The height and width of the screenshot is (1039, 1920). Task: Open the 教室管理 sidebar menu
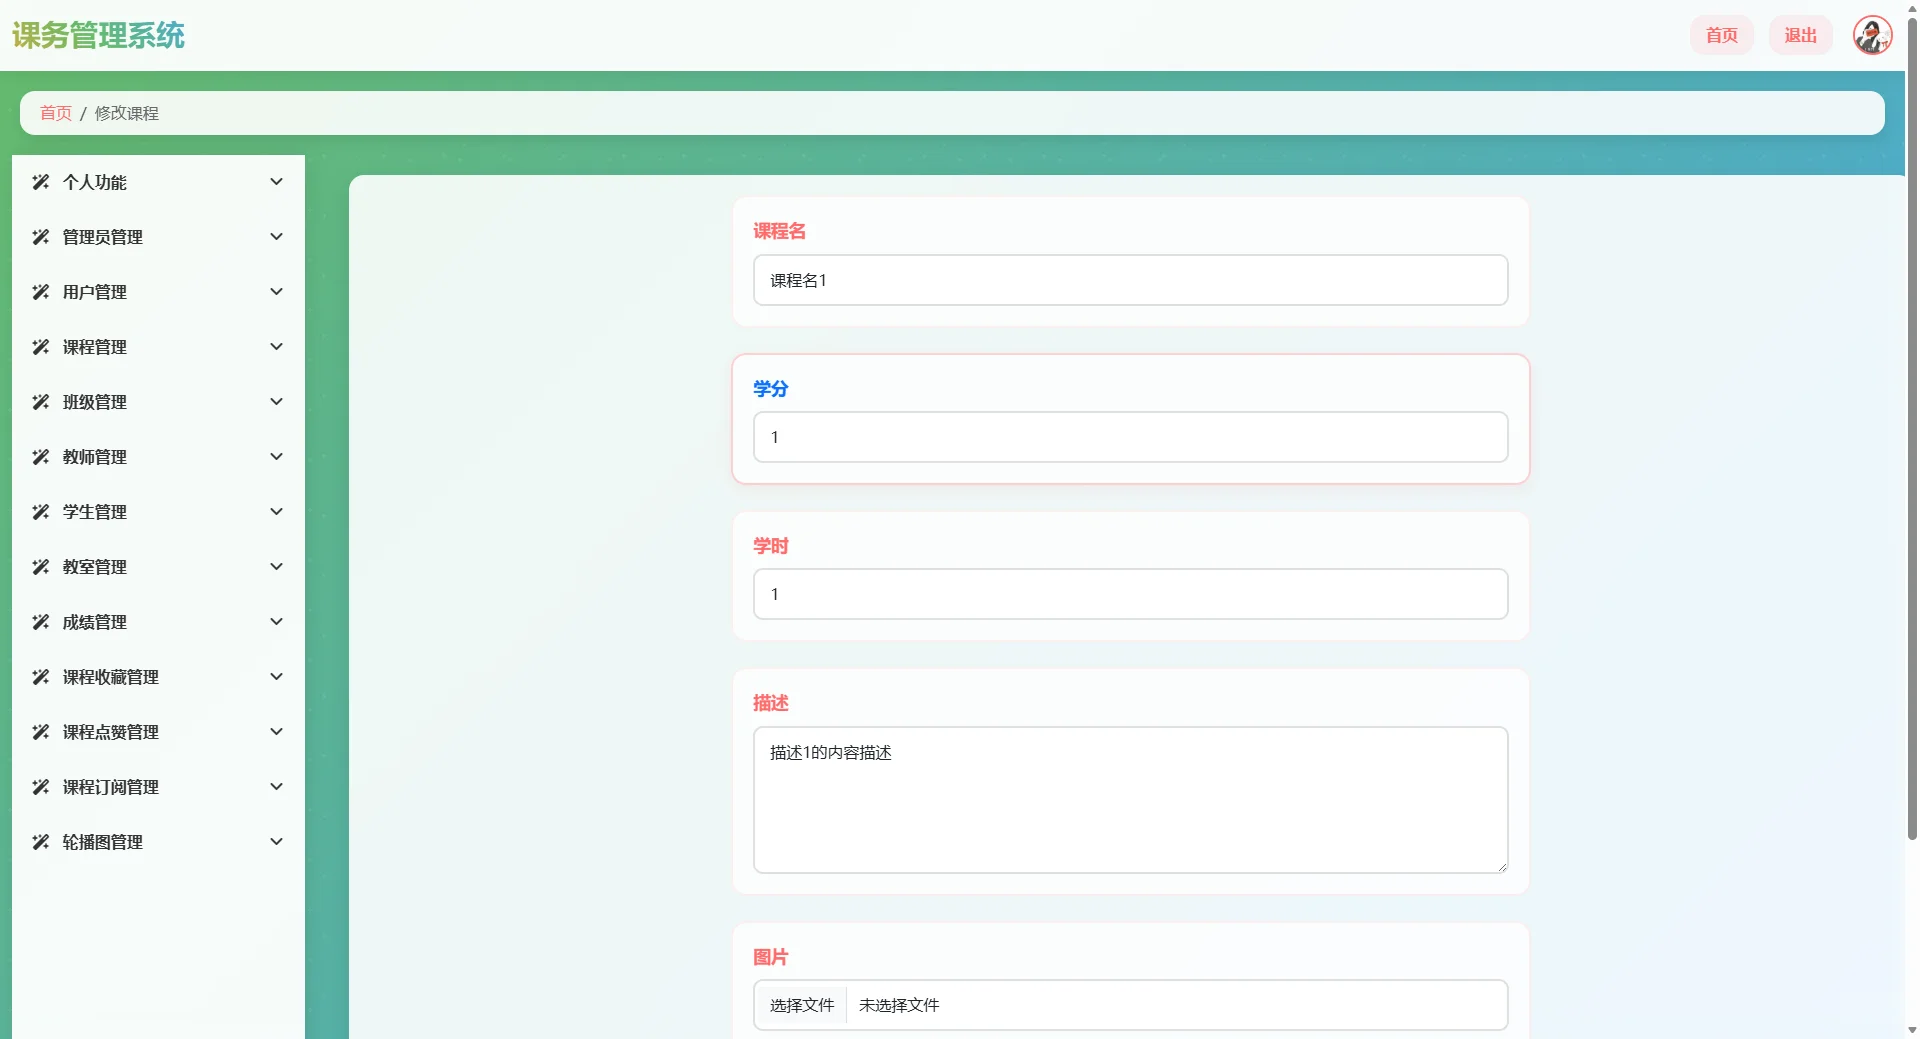coord(158,567)
